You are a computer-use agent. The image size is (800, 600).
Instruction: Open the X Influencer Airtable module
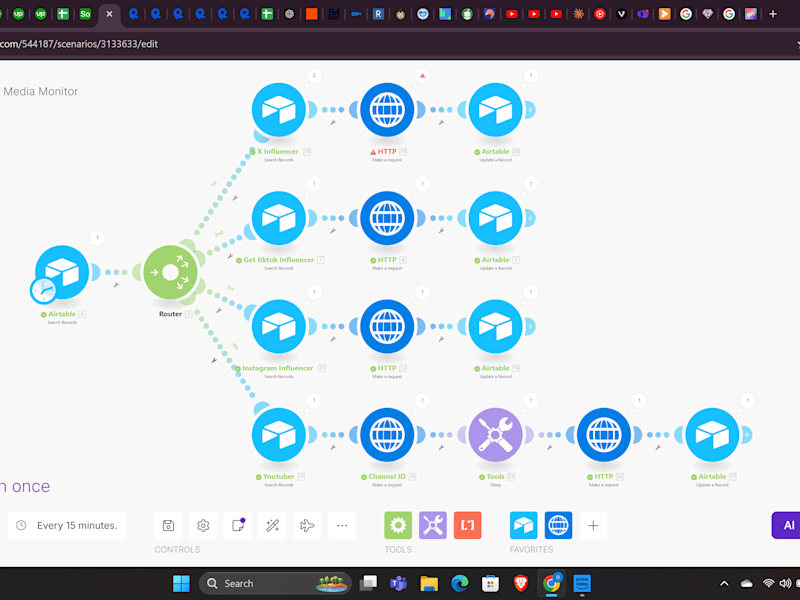coord(279,110)
